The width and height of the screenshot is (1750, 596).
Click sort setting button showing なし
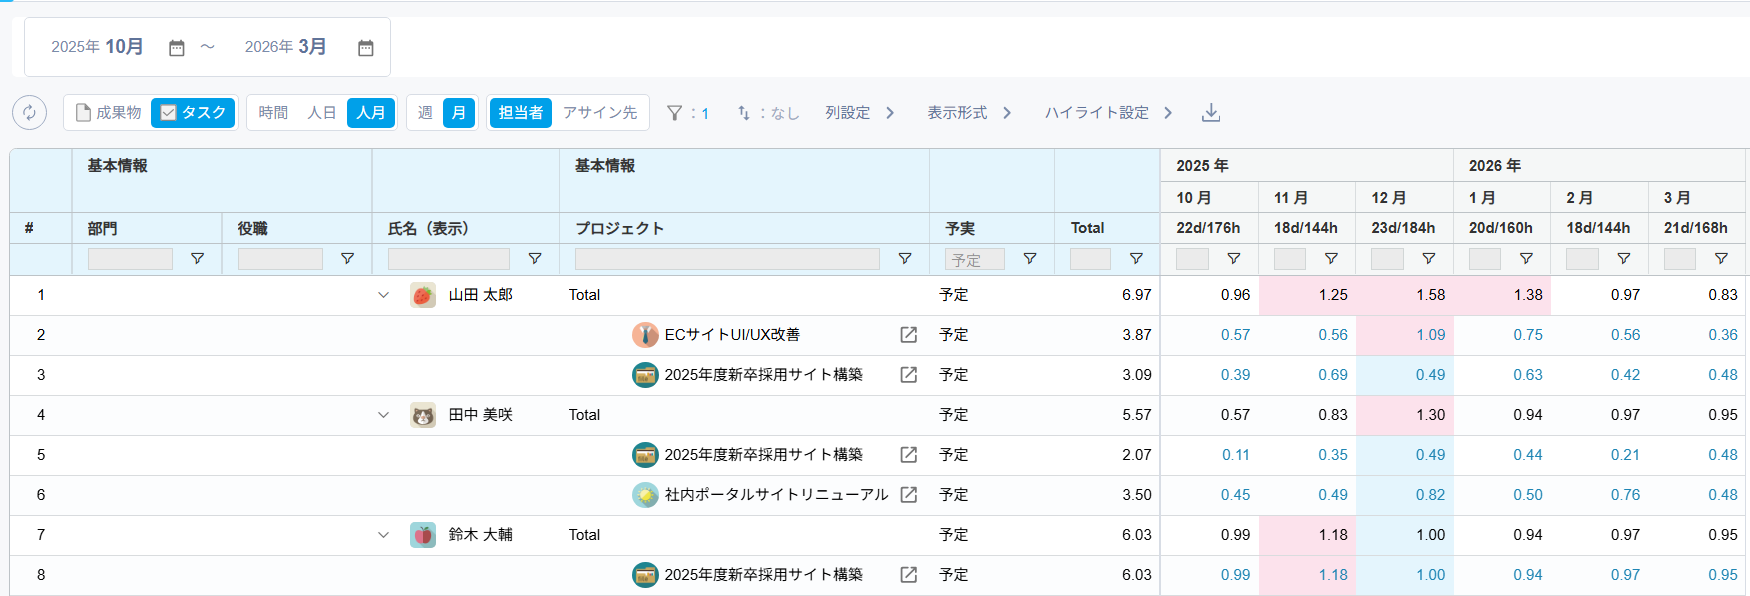coord(768,113)
